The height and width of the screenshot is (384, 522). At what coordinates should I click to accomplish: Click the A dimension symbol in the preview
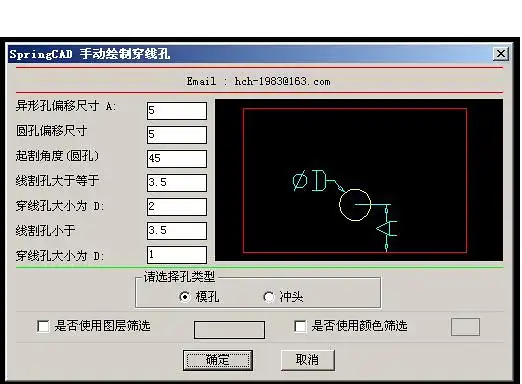(387, 229)
